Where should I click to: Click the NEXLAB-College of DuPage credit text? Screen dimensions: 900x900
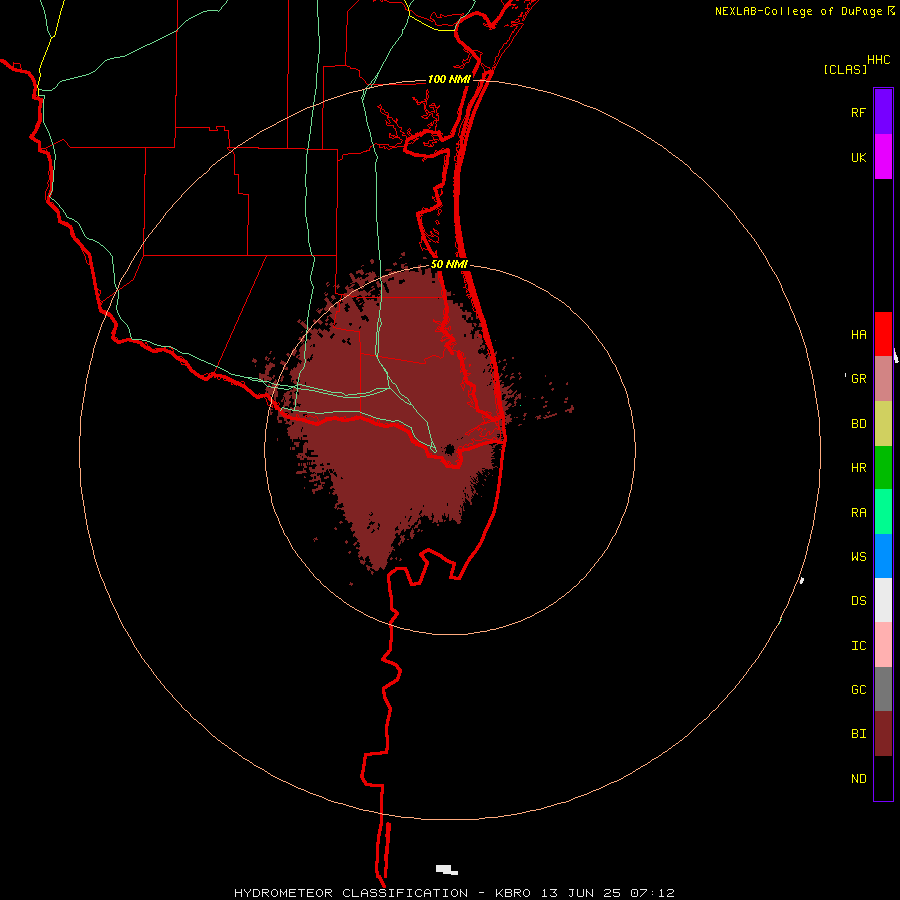(x=800, y=11)
